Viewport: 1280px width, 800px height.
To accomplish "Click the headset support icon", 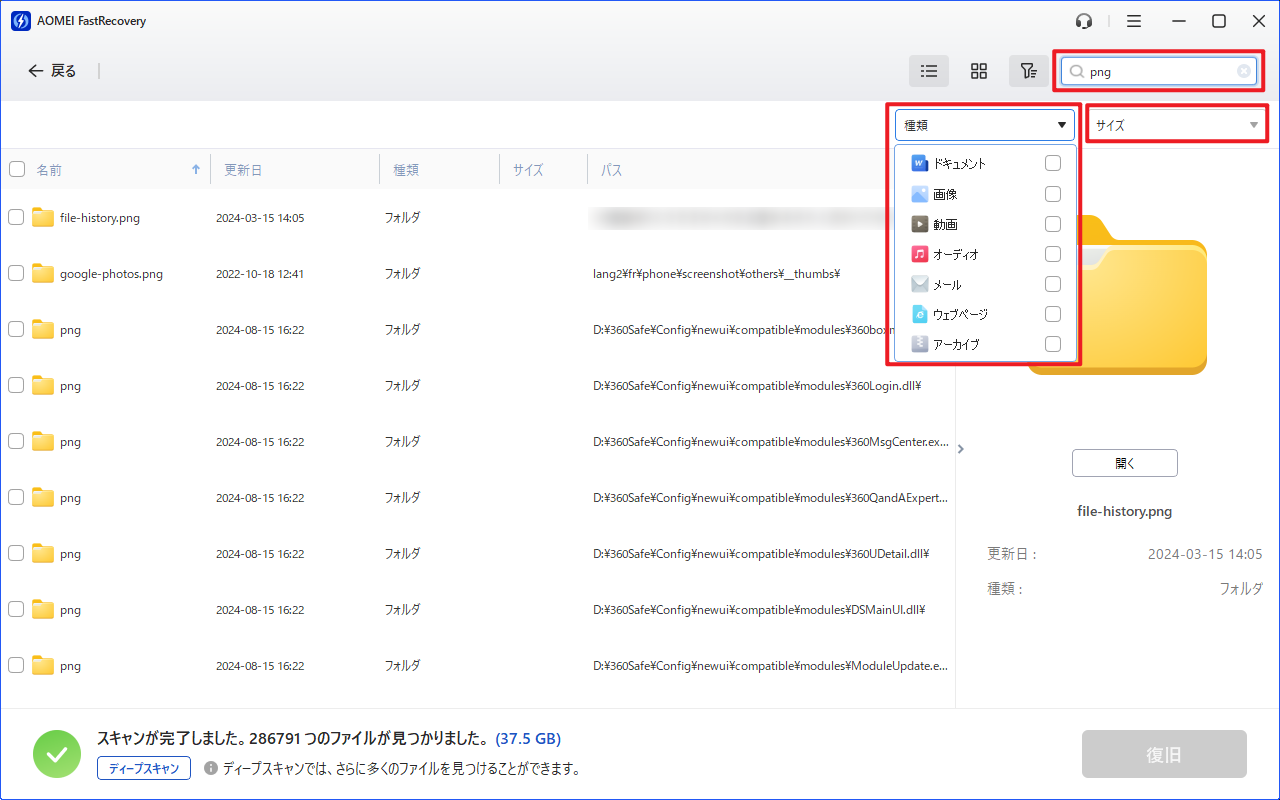I will point(1084,21).
